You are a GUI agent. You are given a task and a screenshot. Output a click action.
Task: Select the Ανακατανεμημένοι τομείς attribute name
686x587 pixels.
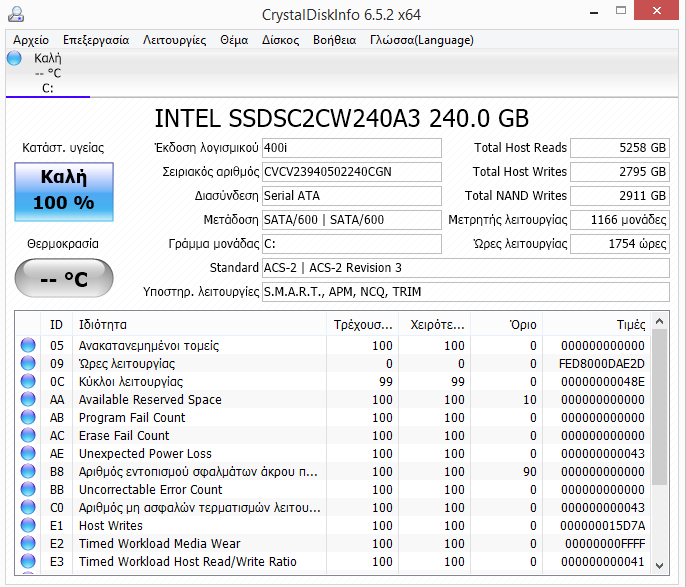click(149, 346)
